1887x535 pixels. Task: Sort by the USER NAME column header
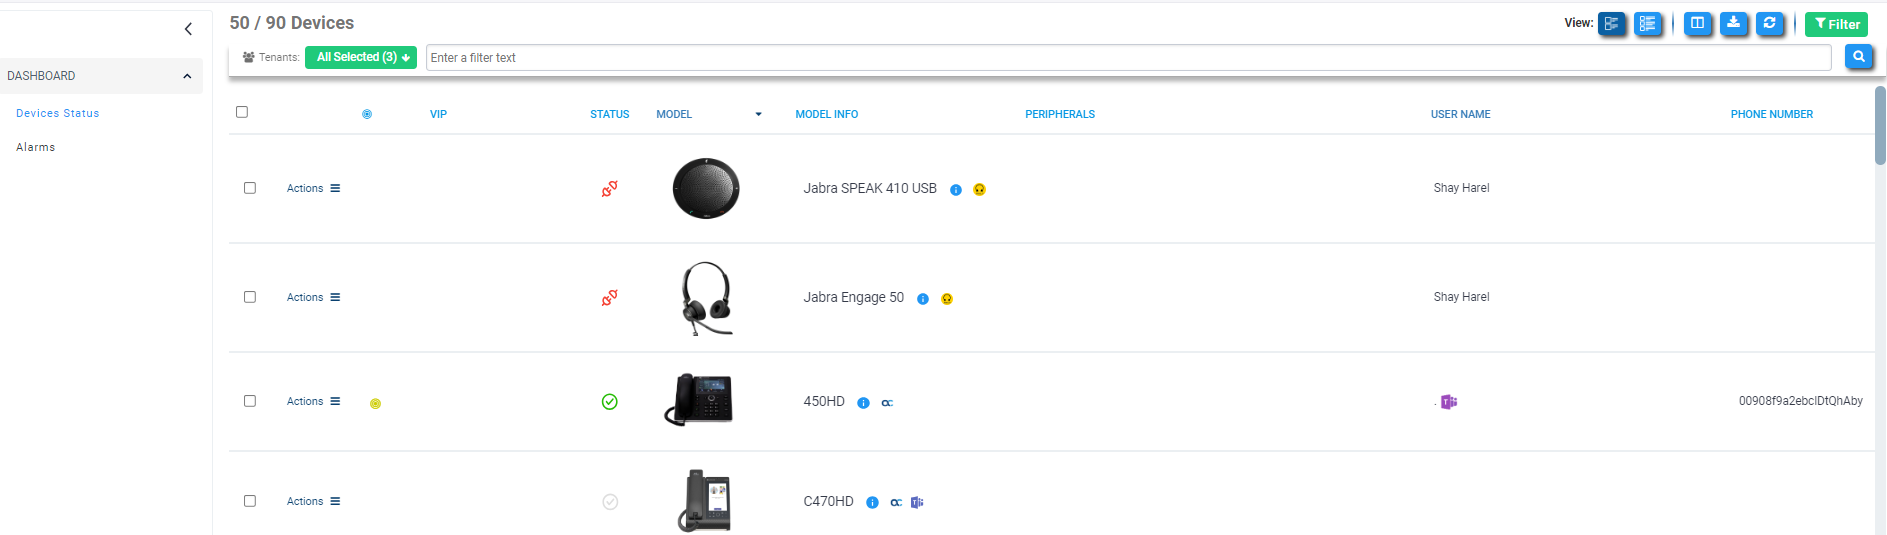pos(1461,114)
